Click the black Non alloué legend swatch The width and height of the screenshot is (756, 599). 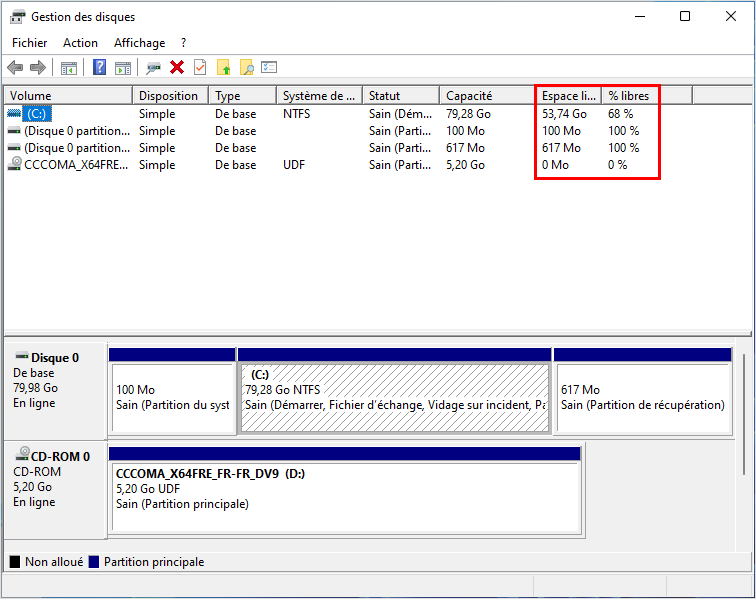(15, 562)
